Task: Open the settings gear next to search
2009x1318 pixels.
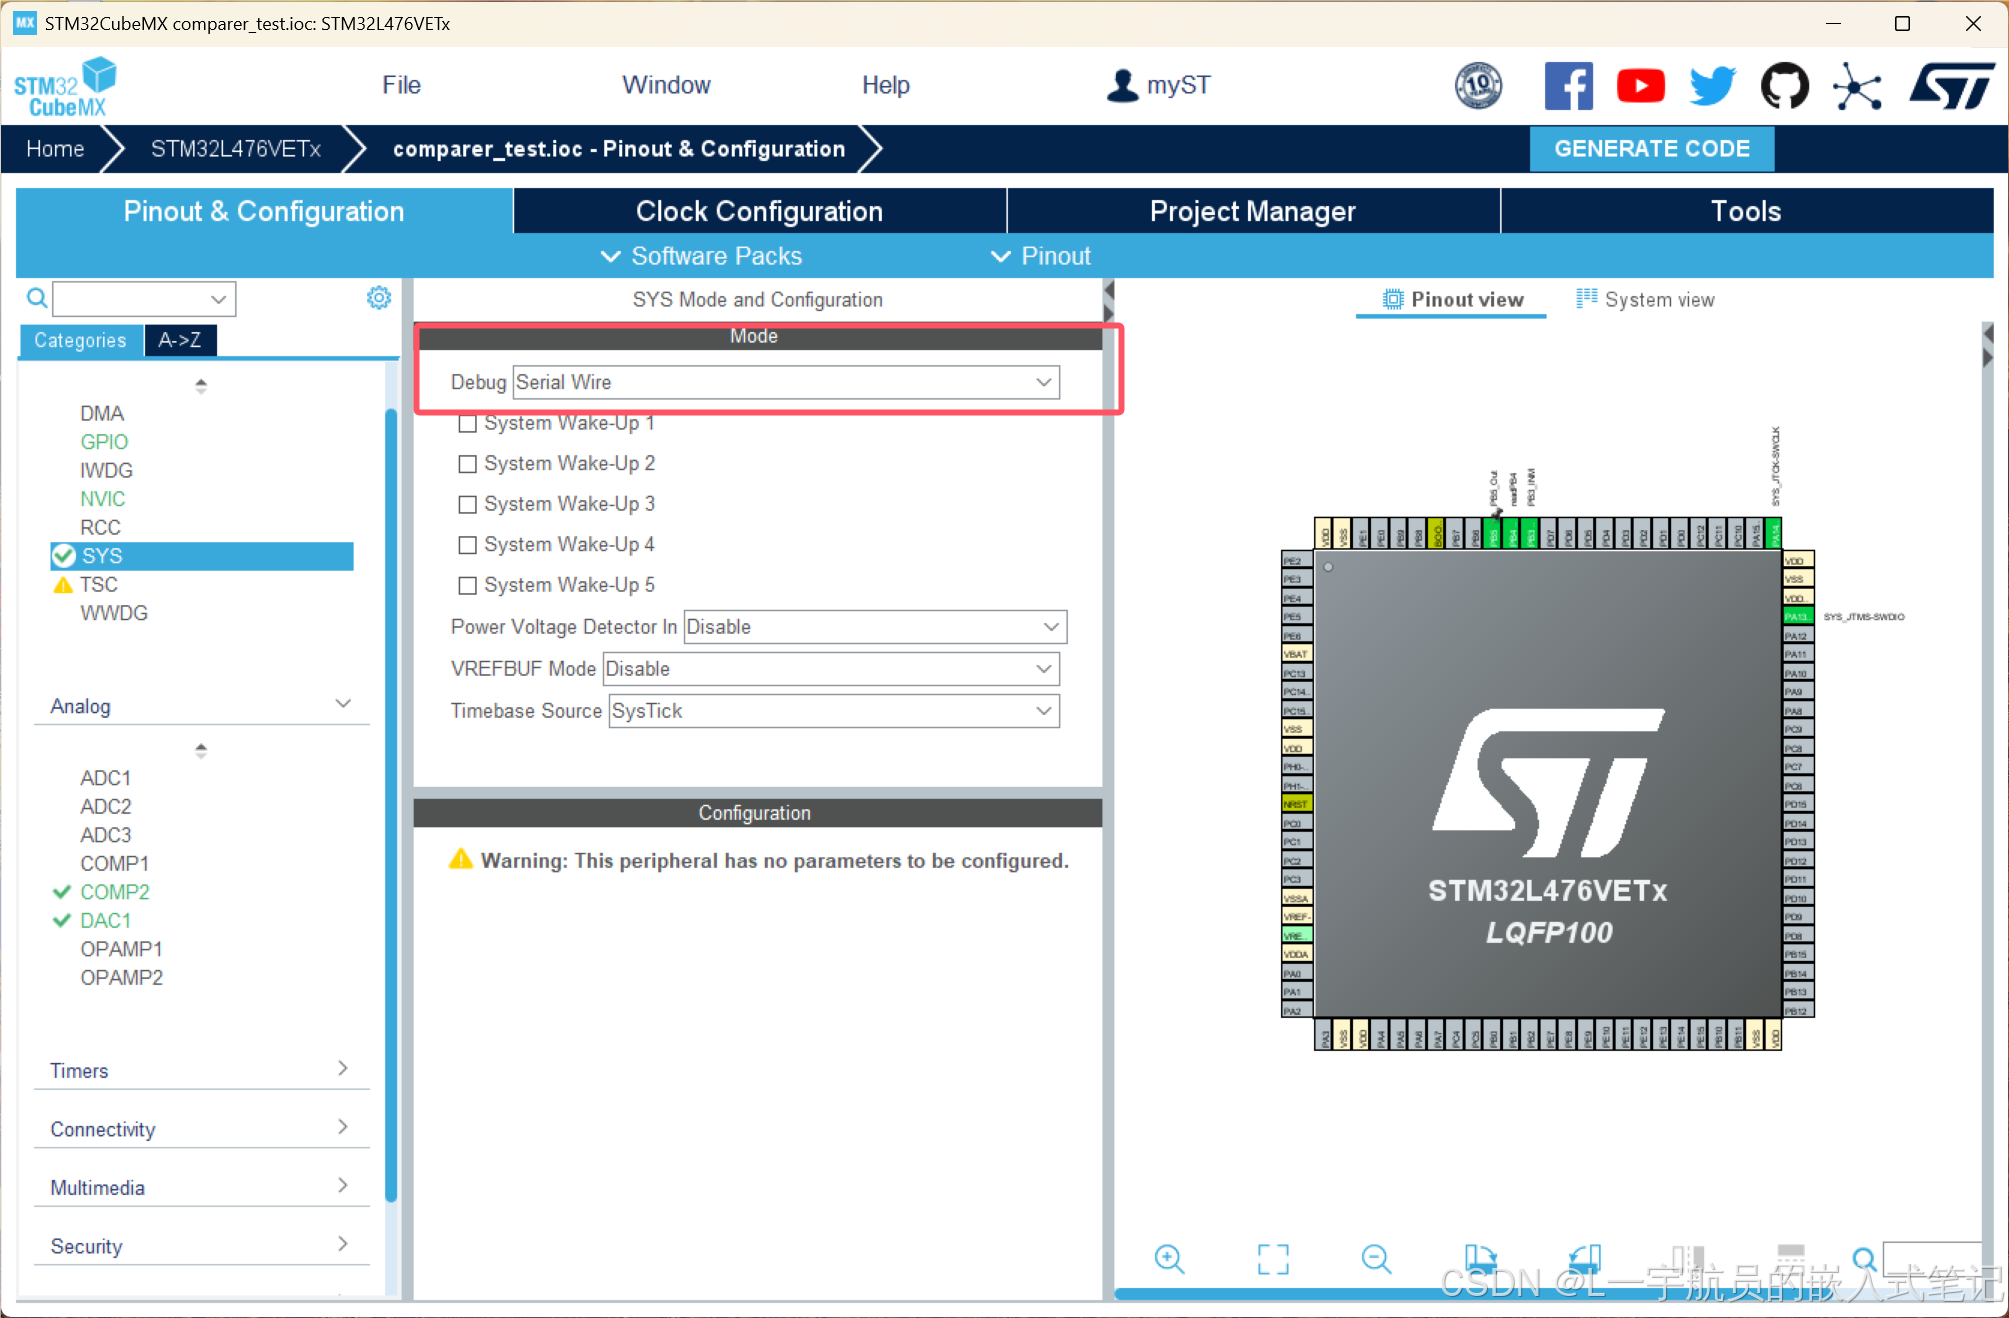Action: point(378,297)
